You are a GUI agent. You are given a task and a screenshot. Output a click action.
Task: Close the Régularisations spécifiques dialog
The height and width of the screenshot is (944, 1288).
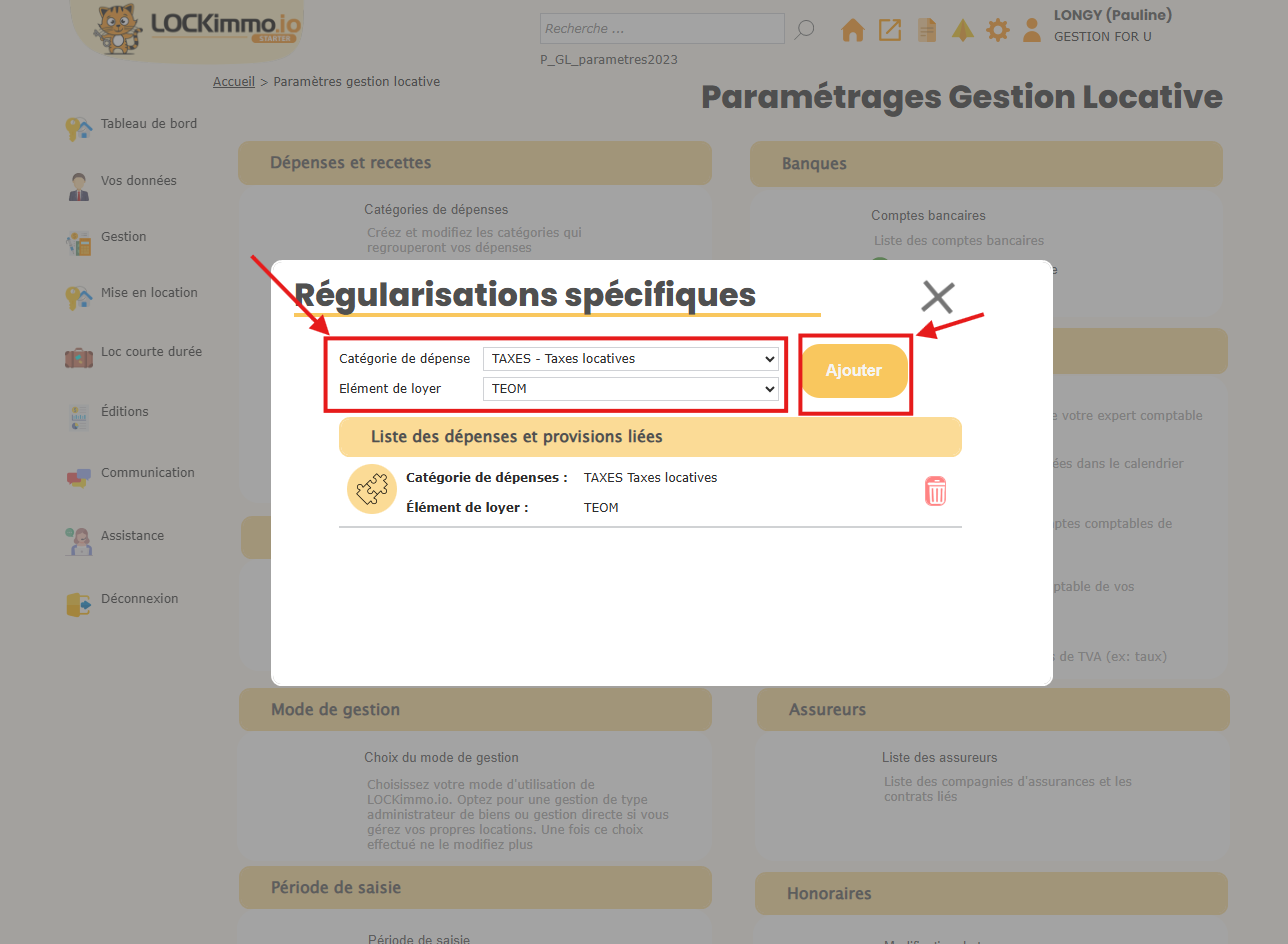click(937, 297)
